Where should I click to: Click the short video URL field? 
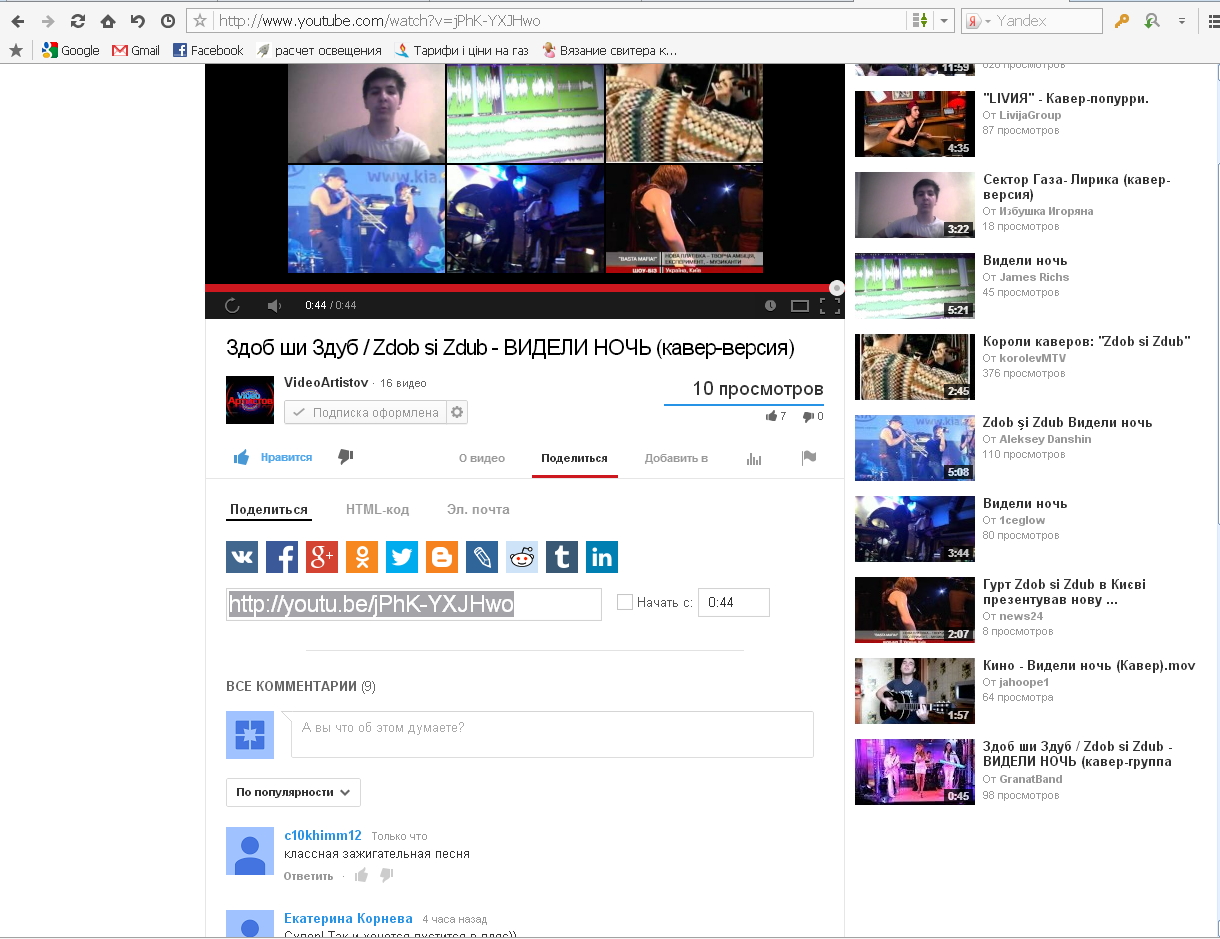tap(414, 604)
